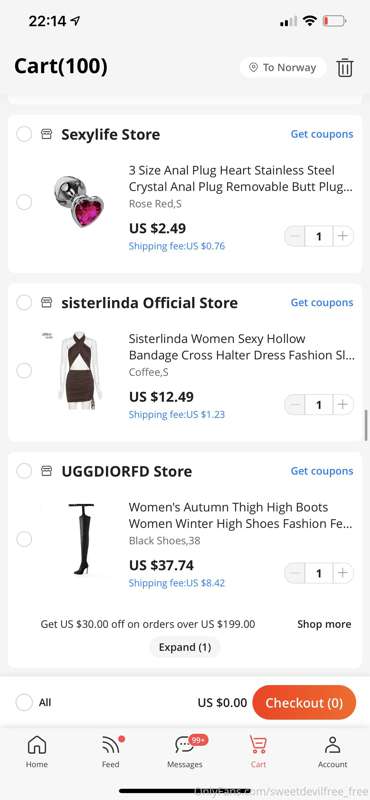This screenshot has width=370, height=800.
Task: Select the Sisterlinda halter dress item
Action: (24, 370)
